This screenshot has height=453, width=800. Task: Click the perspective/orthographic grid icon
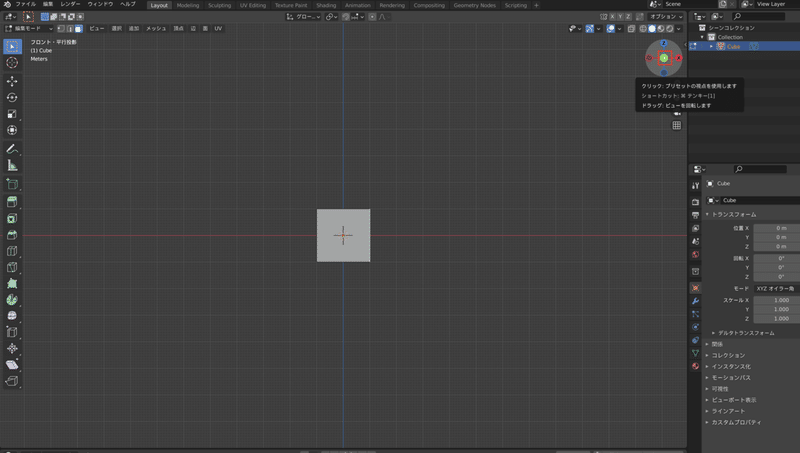(677, 125)
